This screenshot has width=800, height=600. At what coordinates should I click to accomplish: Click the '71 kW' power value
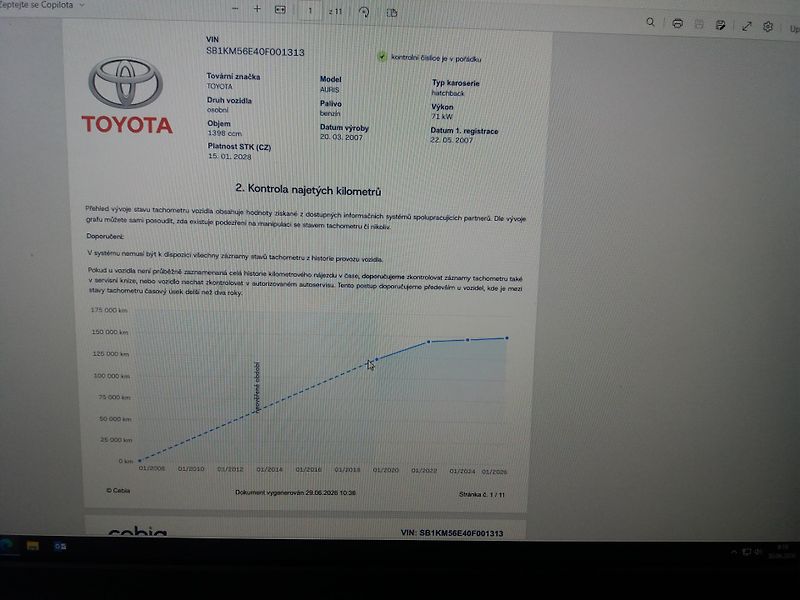[x=442, y=116]
